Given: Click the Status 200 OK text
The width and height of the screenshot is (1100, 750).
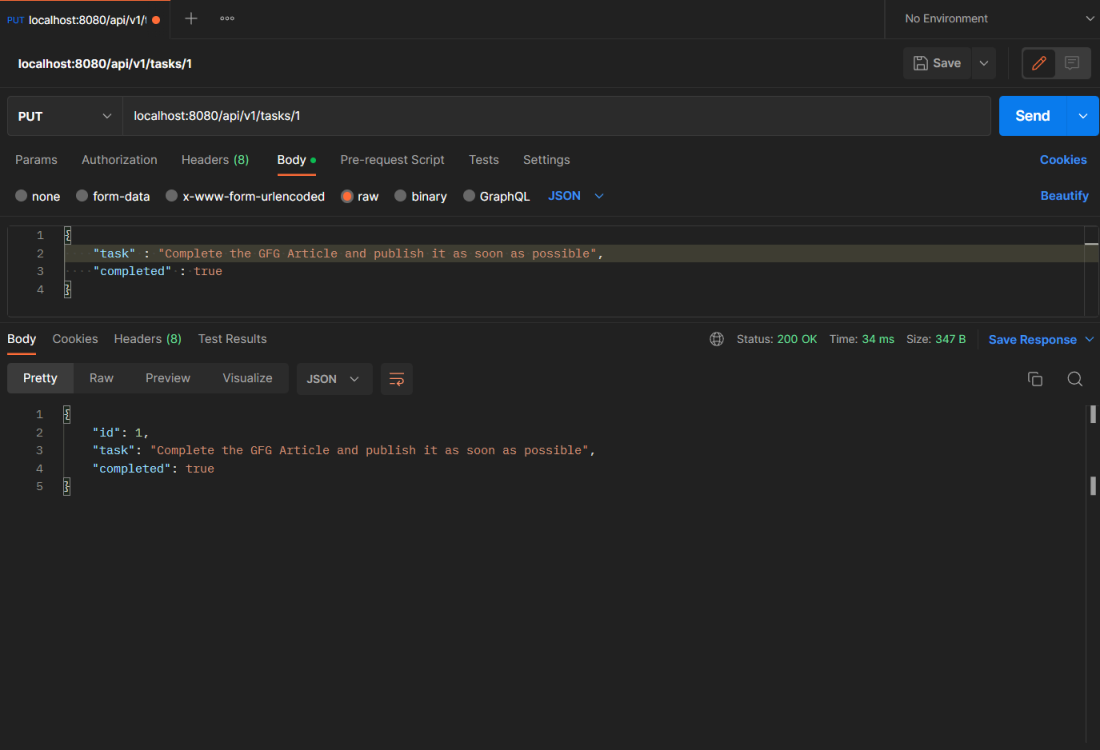Looking at the screenshot, I should pos(777,340).
